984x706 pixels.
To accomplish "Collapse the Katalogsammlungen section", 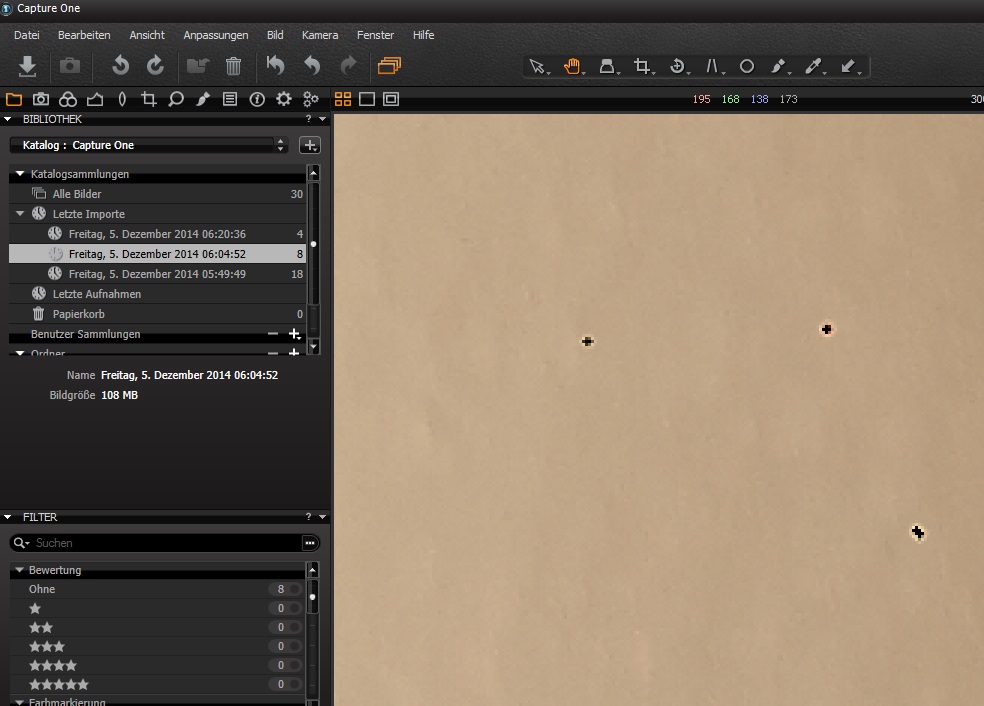I will click(x=20, y=174).
